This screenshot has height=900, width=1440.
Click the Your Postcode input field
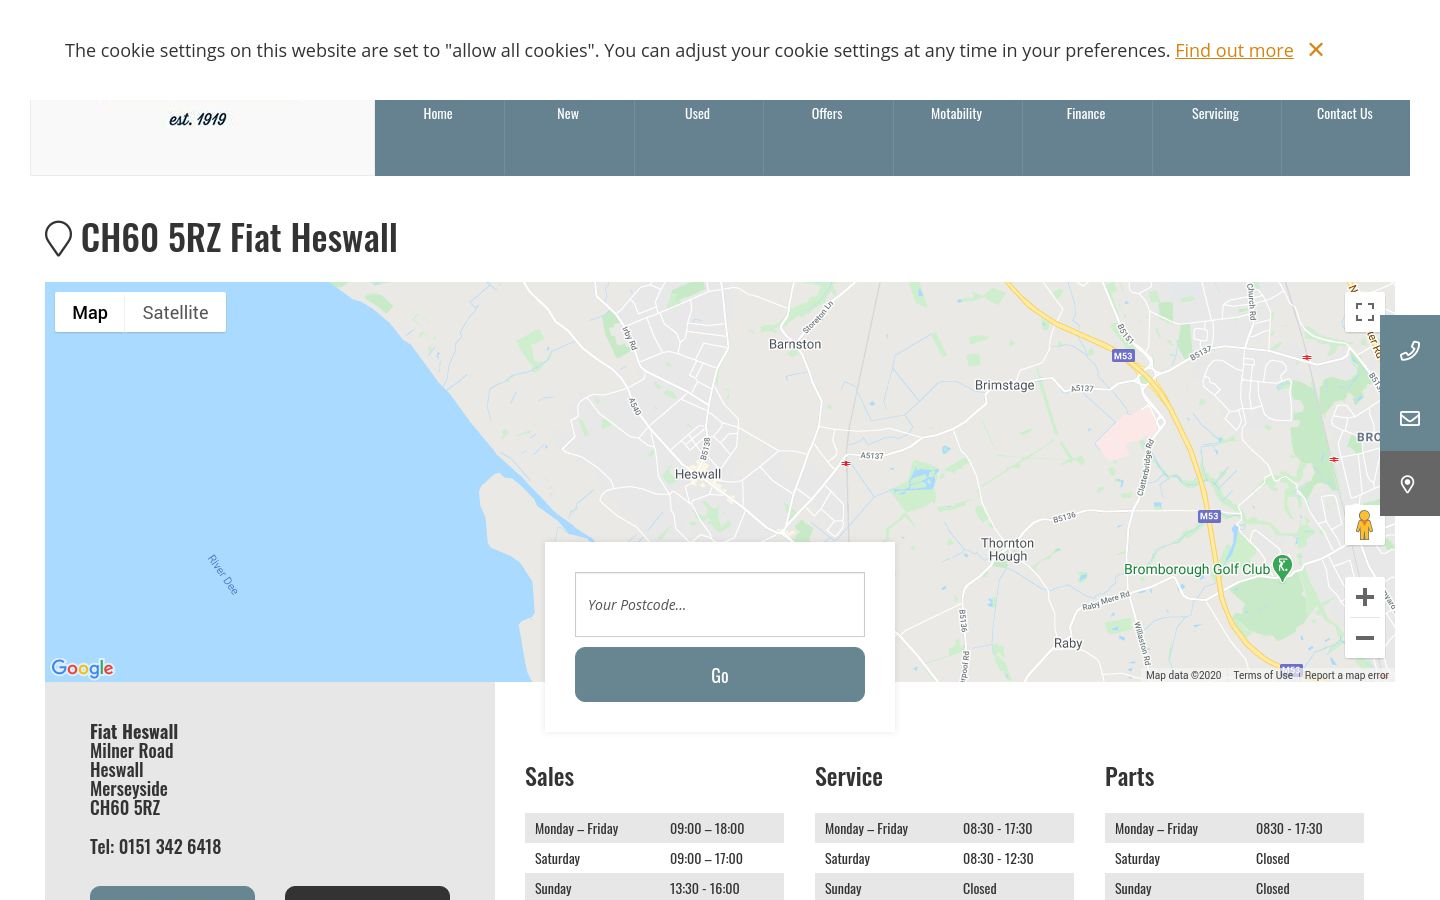(x=720, y=604)
